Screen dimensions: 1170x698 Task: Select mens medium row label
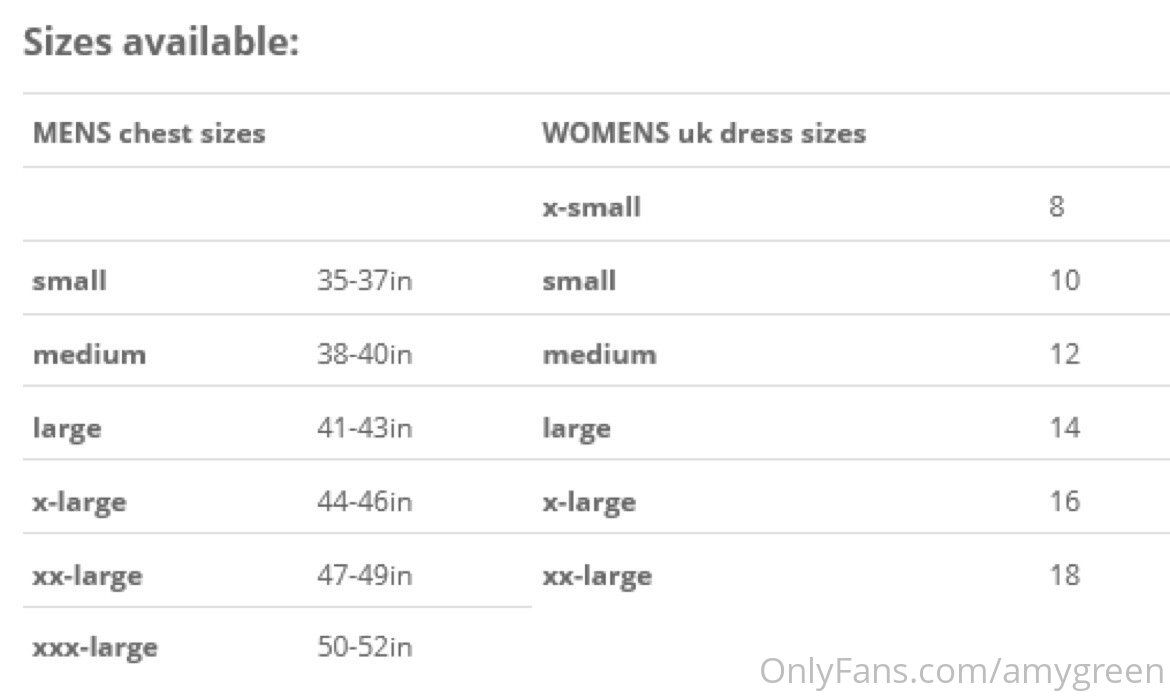[90, 354]
